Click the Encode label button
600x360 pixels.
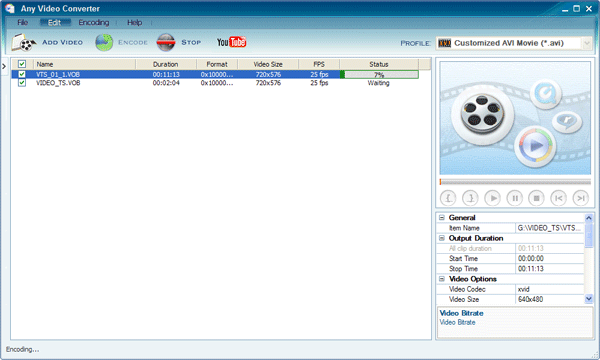coord(133,42)
